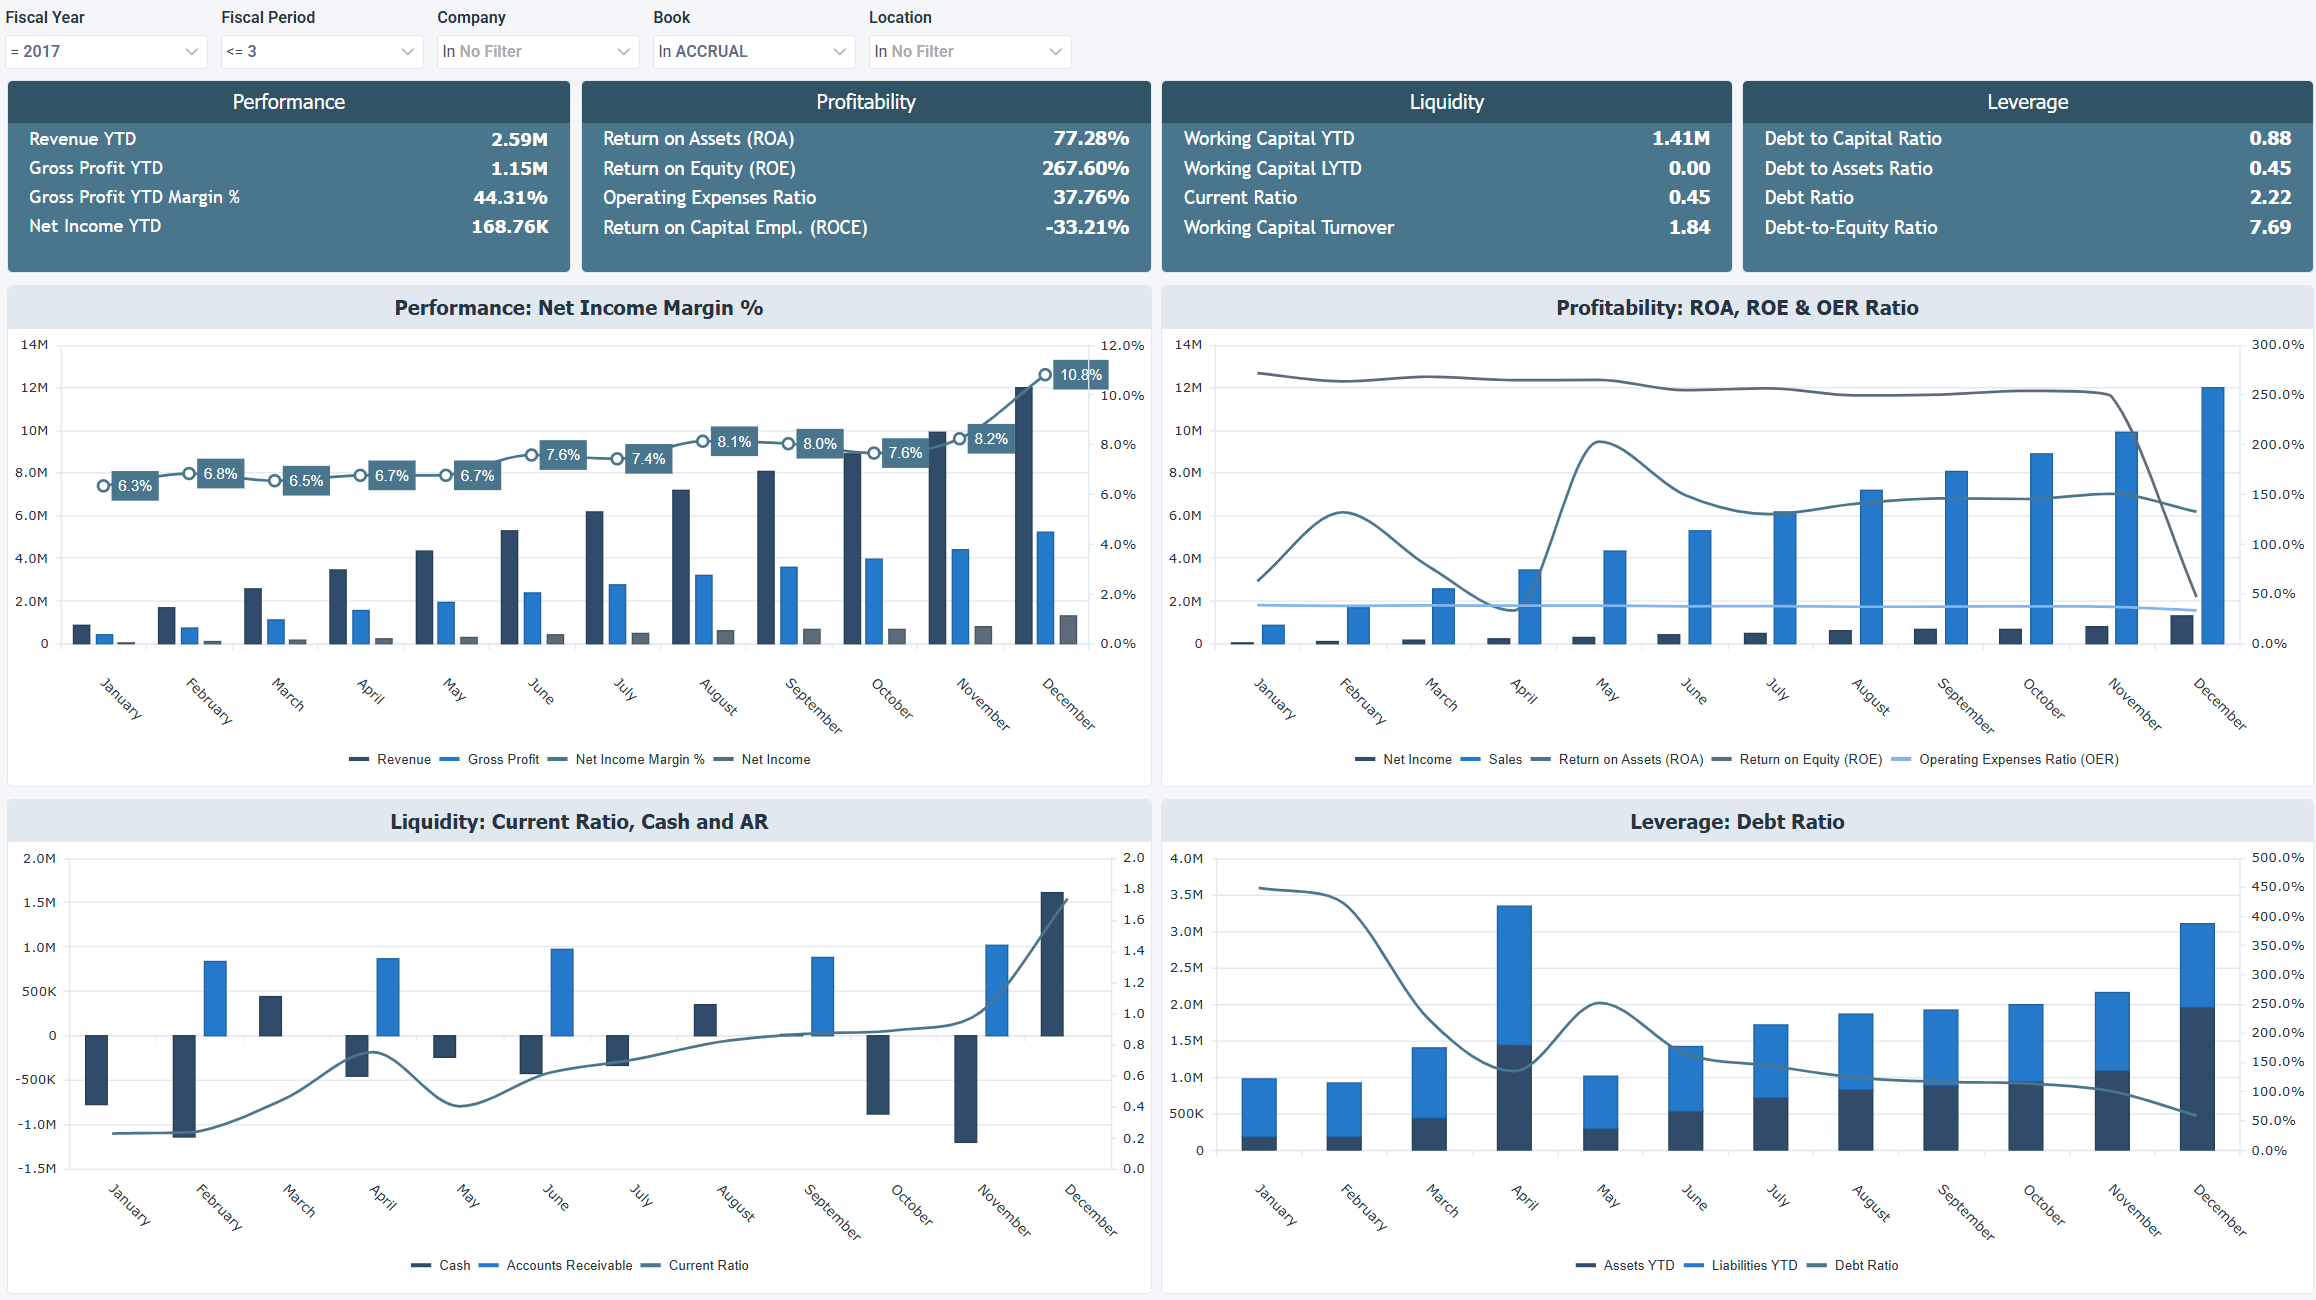The image size is (2316, 1300).
Task: Toggle Assets YTD legend in Debt Ratio chart
Action: click(1639, 1265)
